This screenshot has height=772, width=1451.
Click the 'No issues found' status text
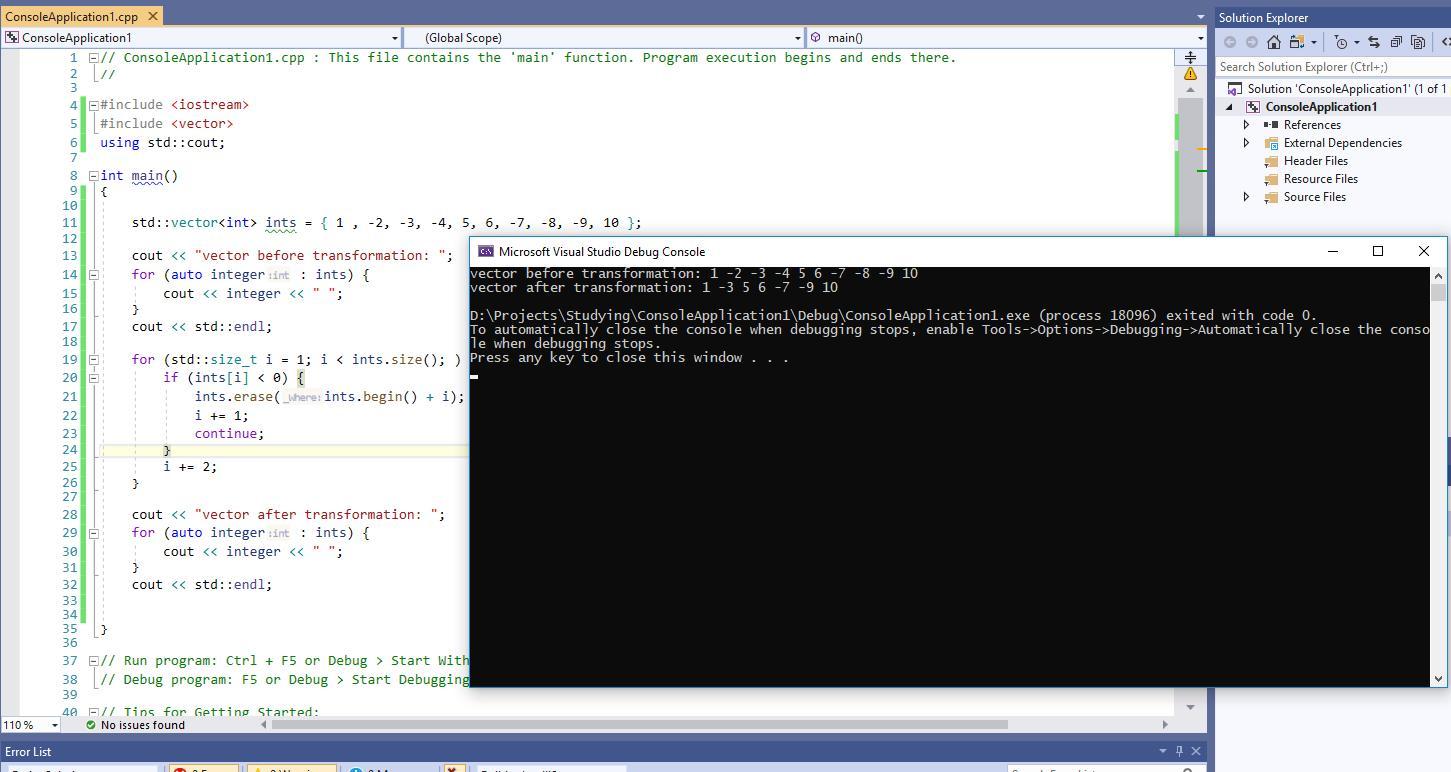[143, 725]
